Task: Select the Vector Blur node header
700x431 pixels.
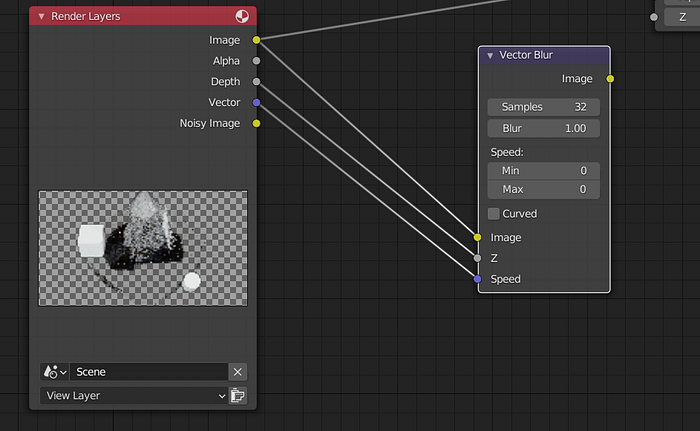Action: [x=544, y=55]
